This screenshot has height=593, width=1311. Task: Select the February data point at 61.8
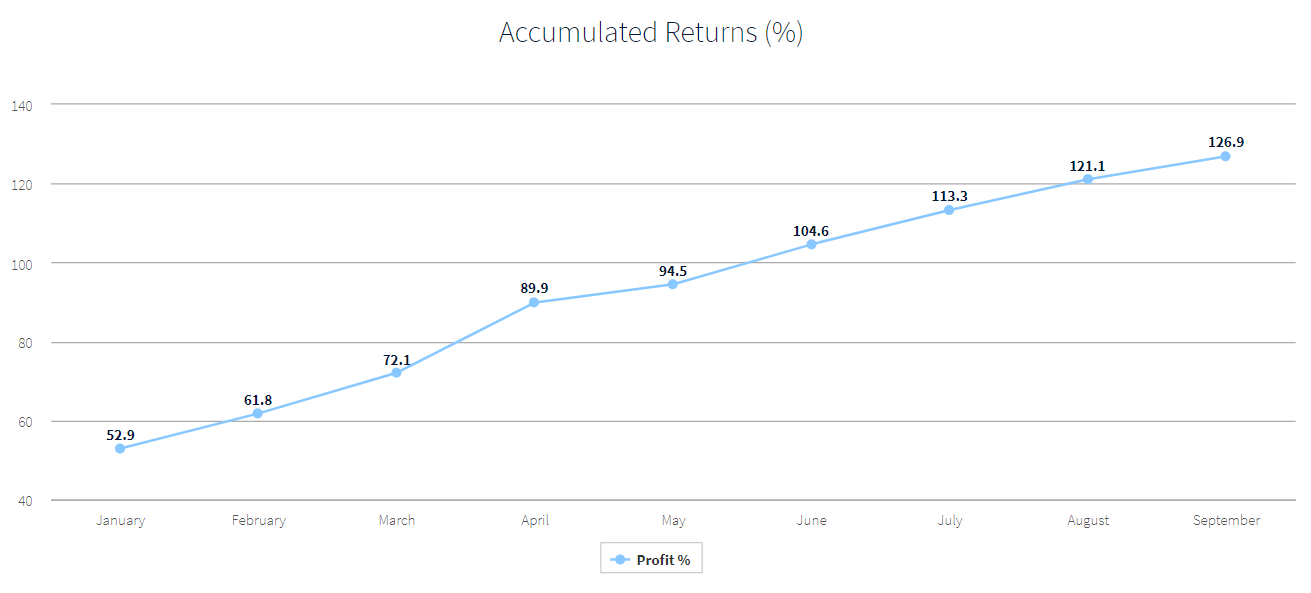258,413
